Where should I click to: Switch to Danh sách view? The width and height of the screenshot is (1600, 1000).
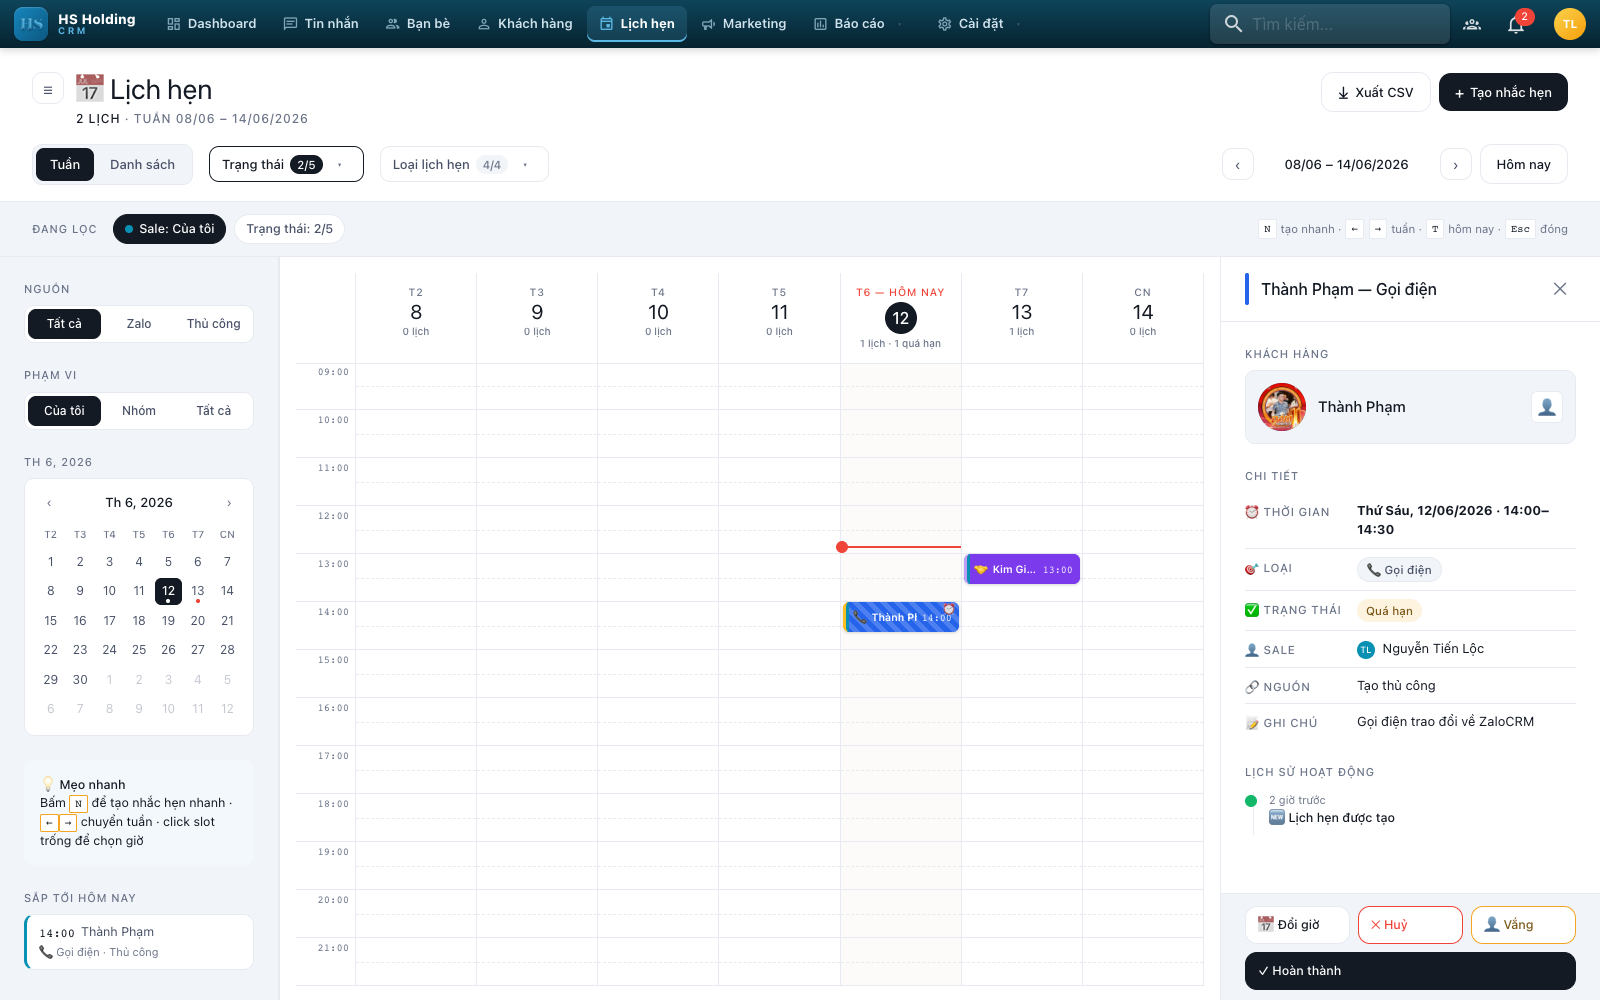(x=142, y=164)
